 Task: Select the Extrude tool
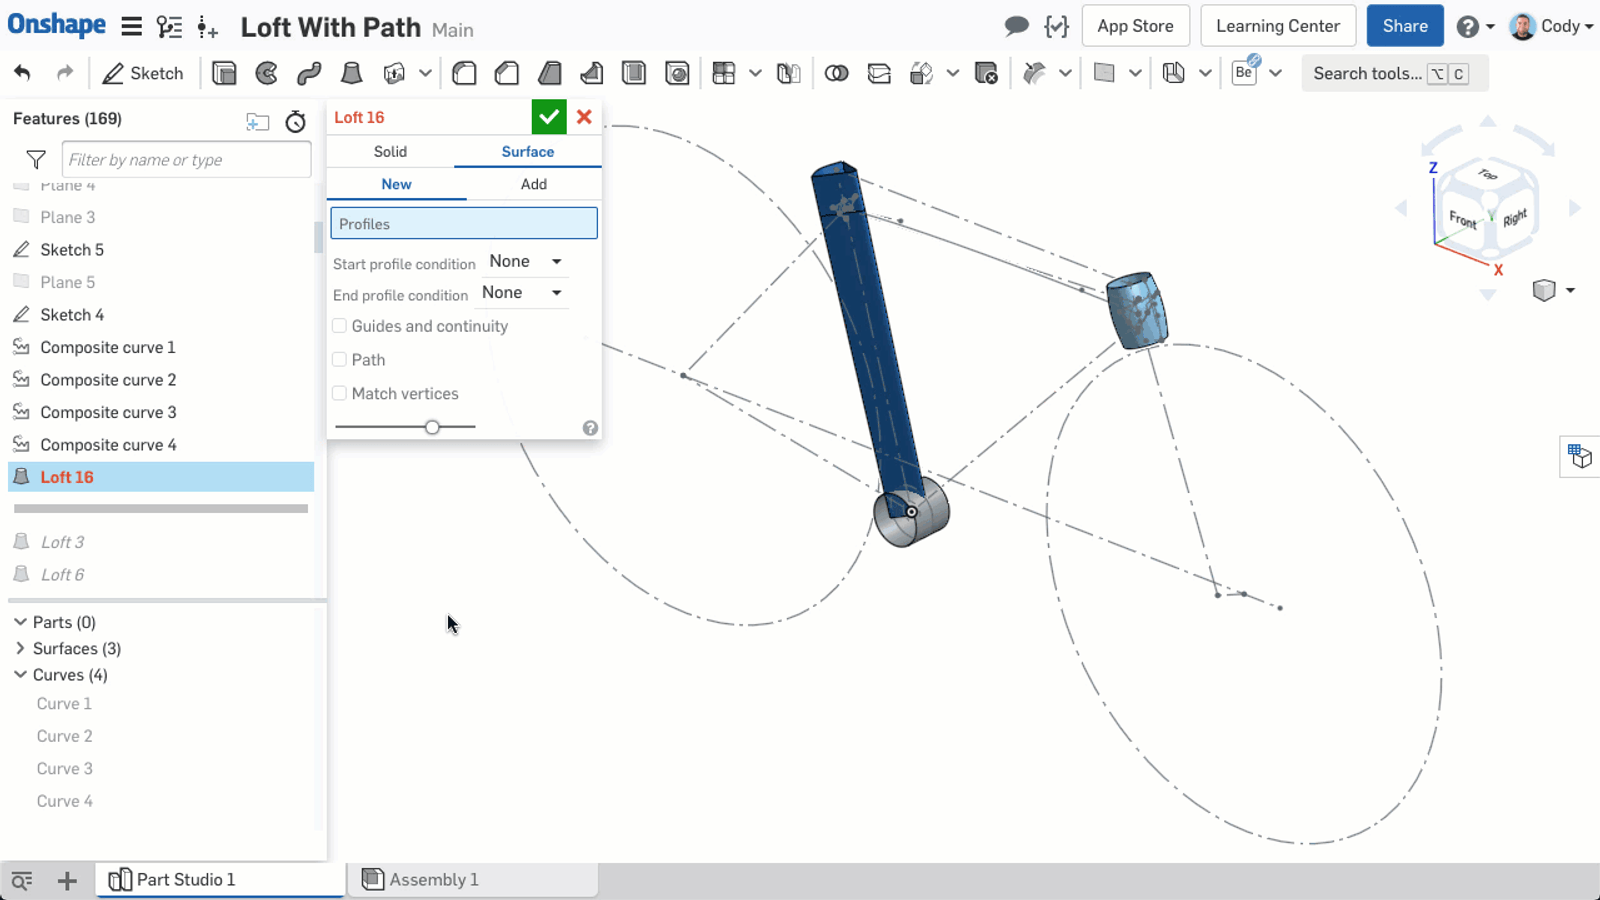pos(224,72)
